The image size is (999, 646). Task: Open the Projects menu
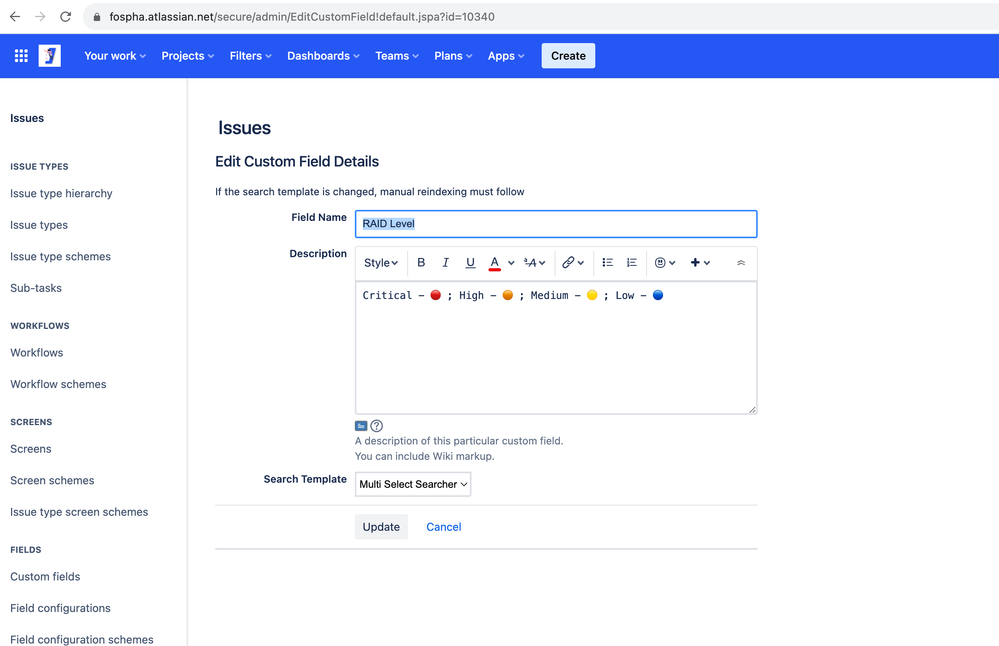click(x=187, y=56)
